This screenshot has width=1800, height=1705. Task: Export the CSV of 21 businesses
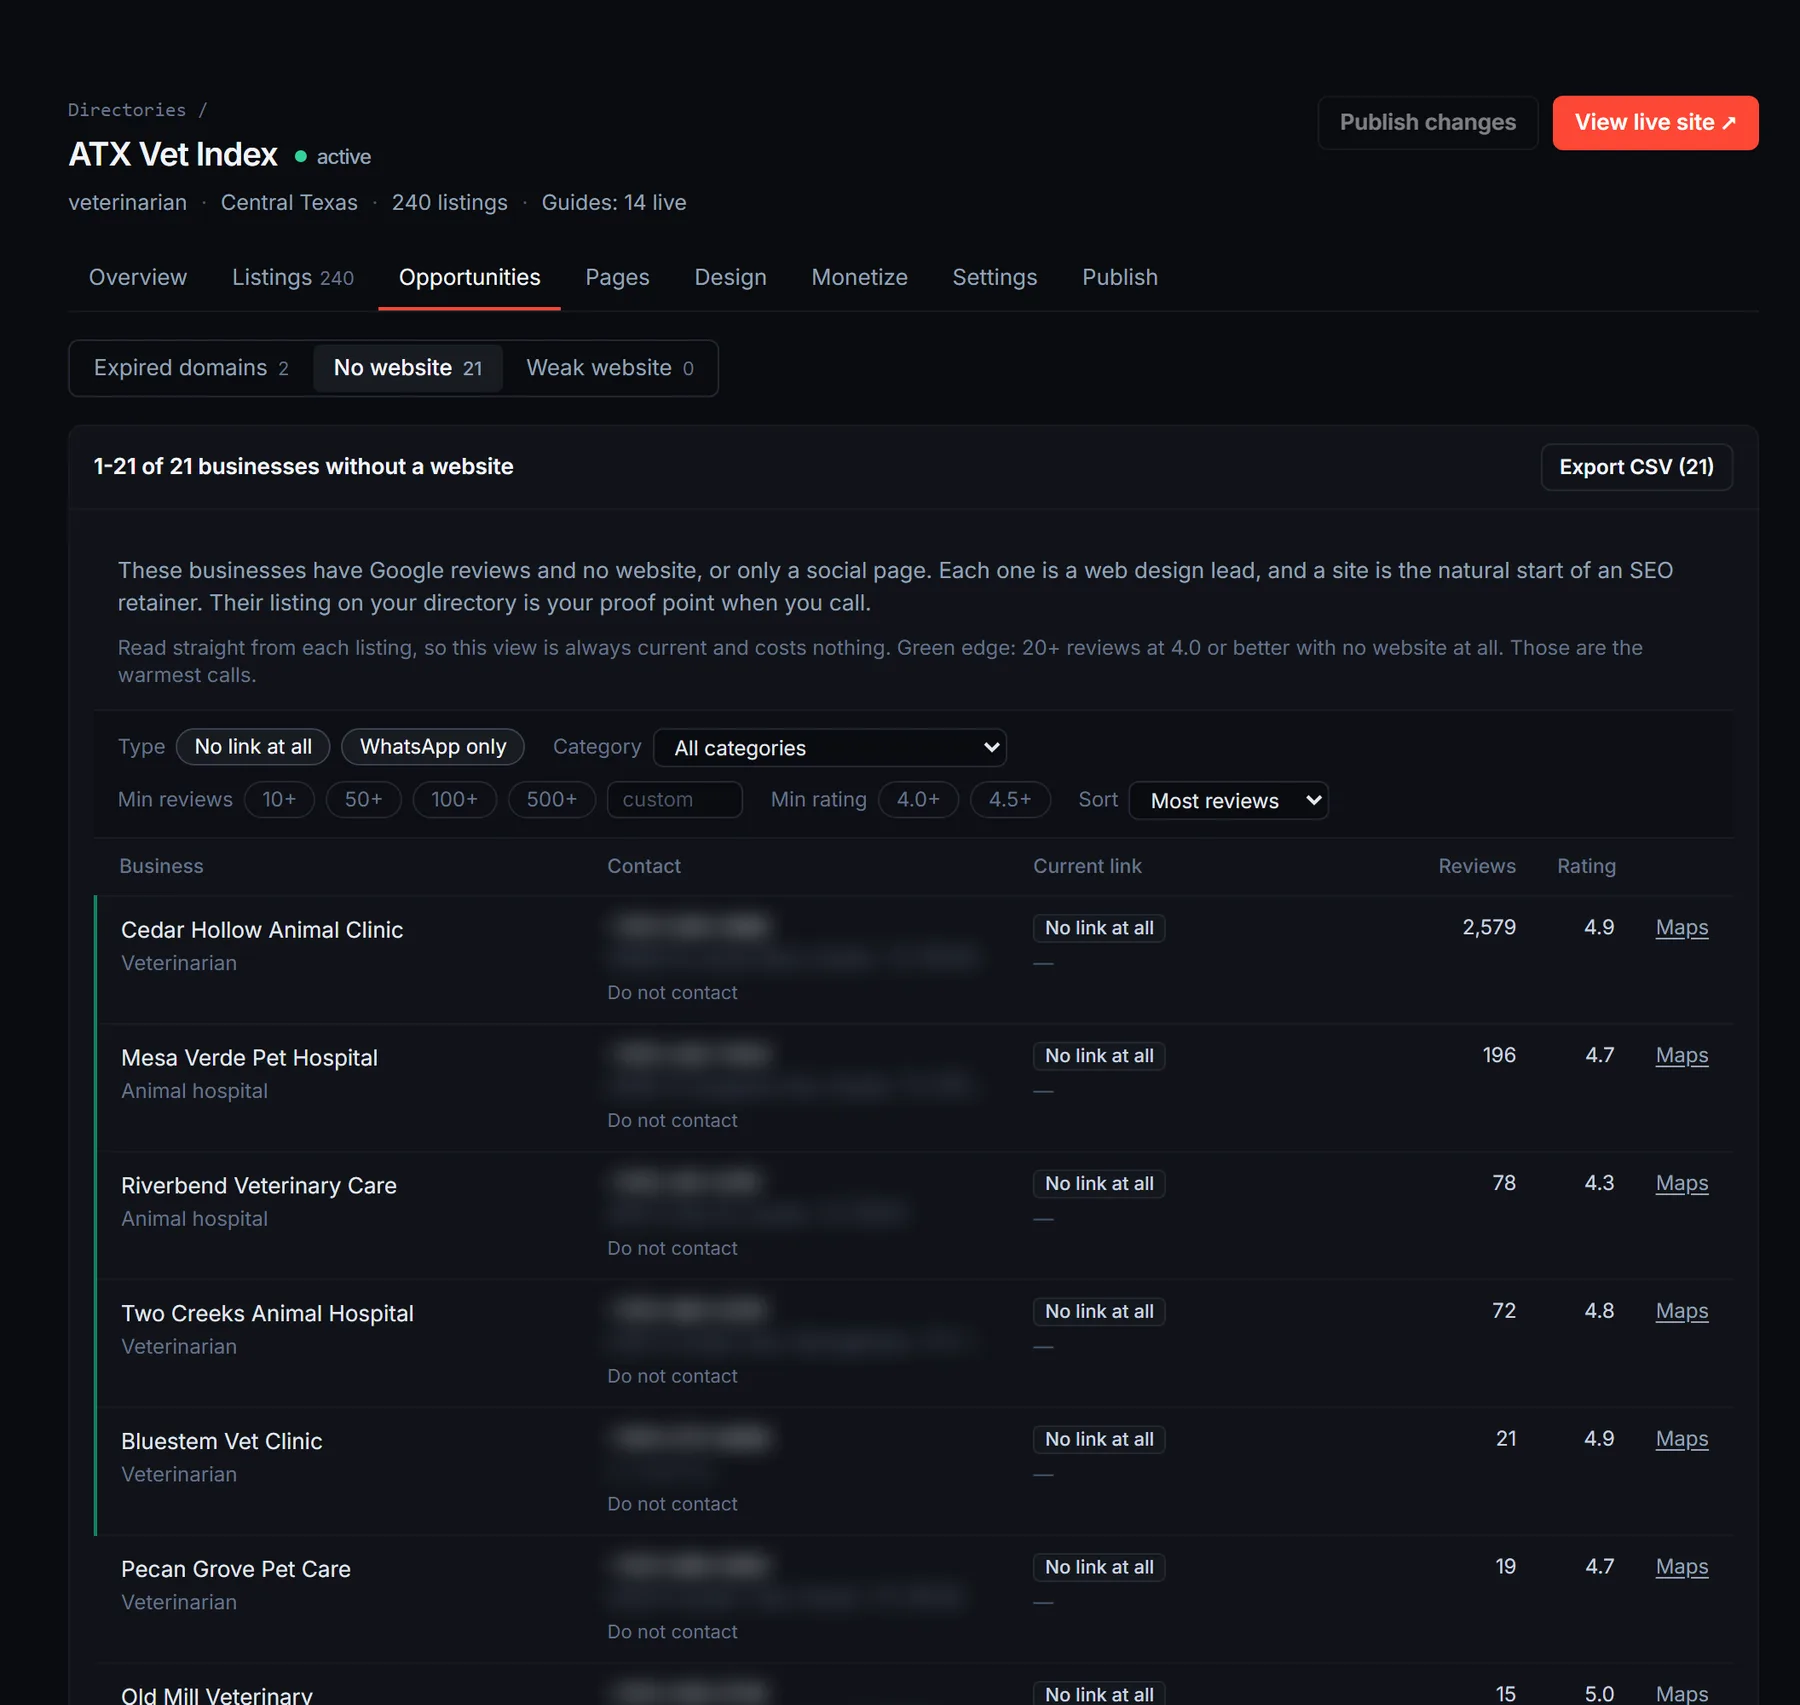(x=1636, y=467)
